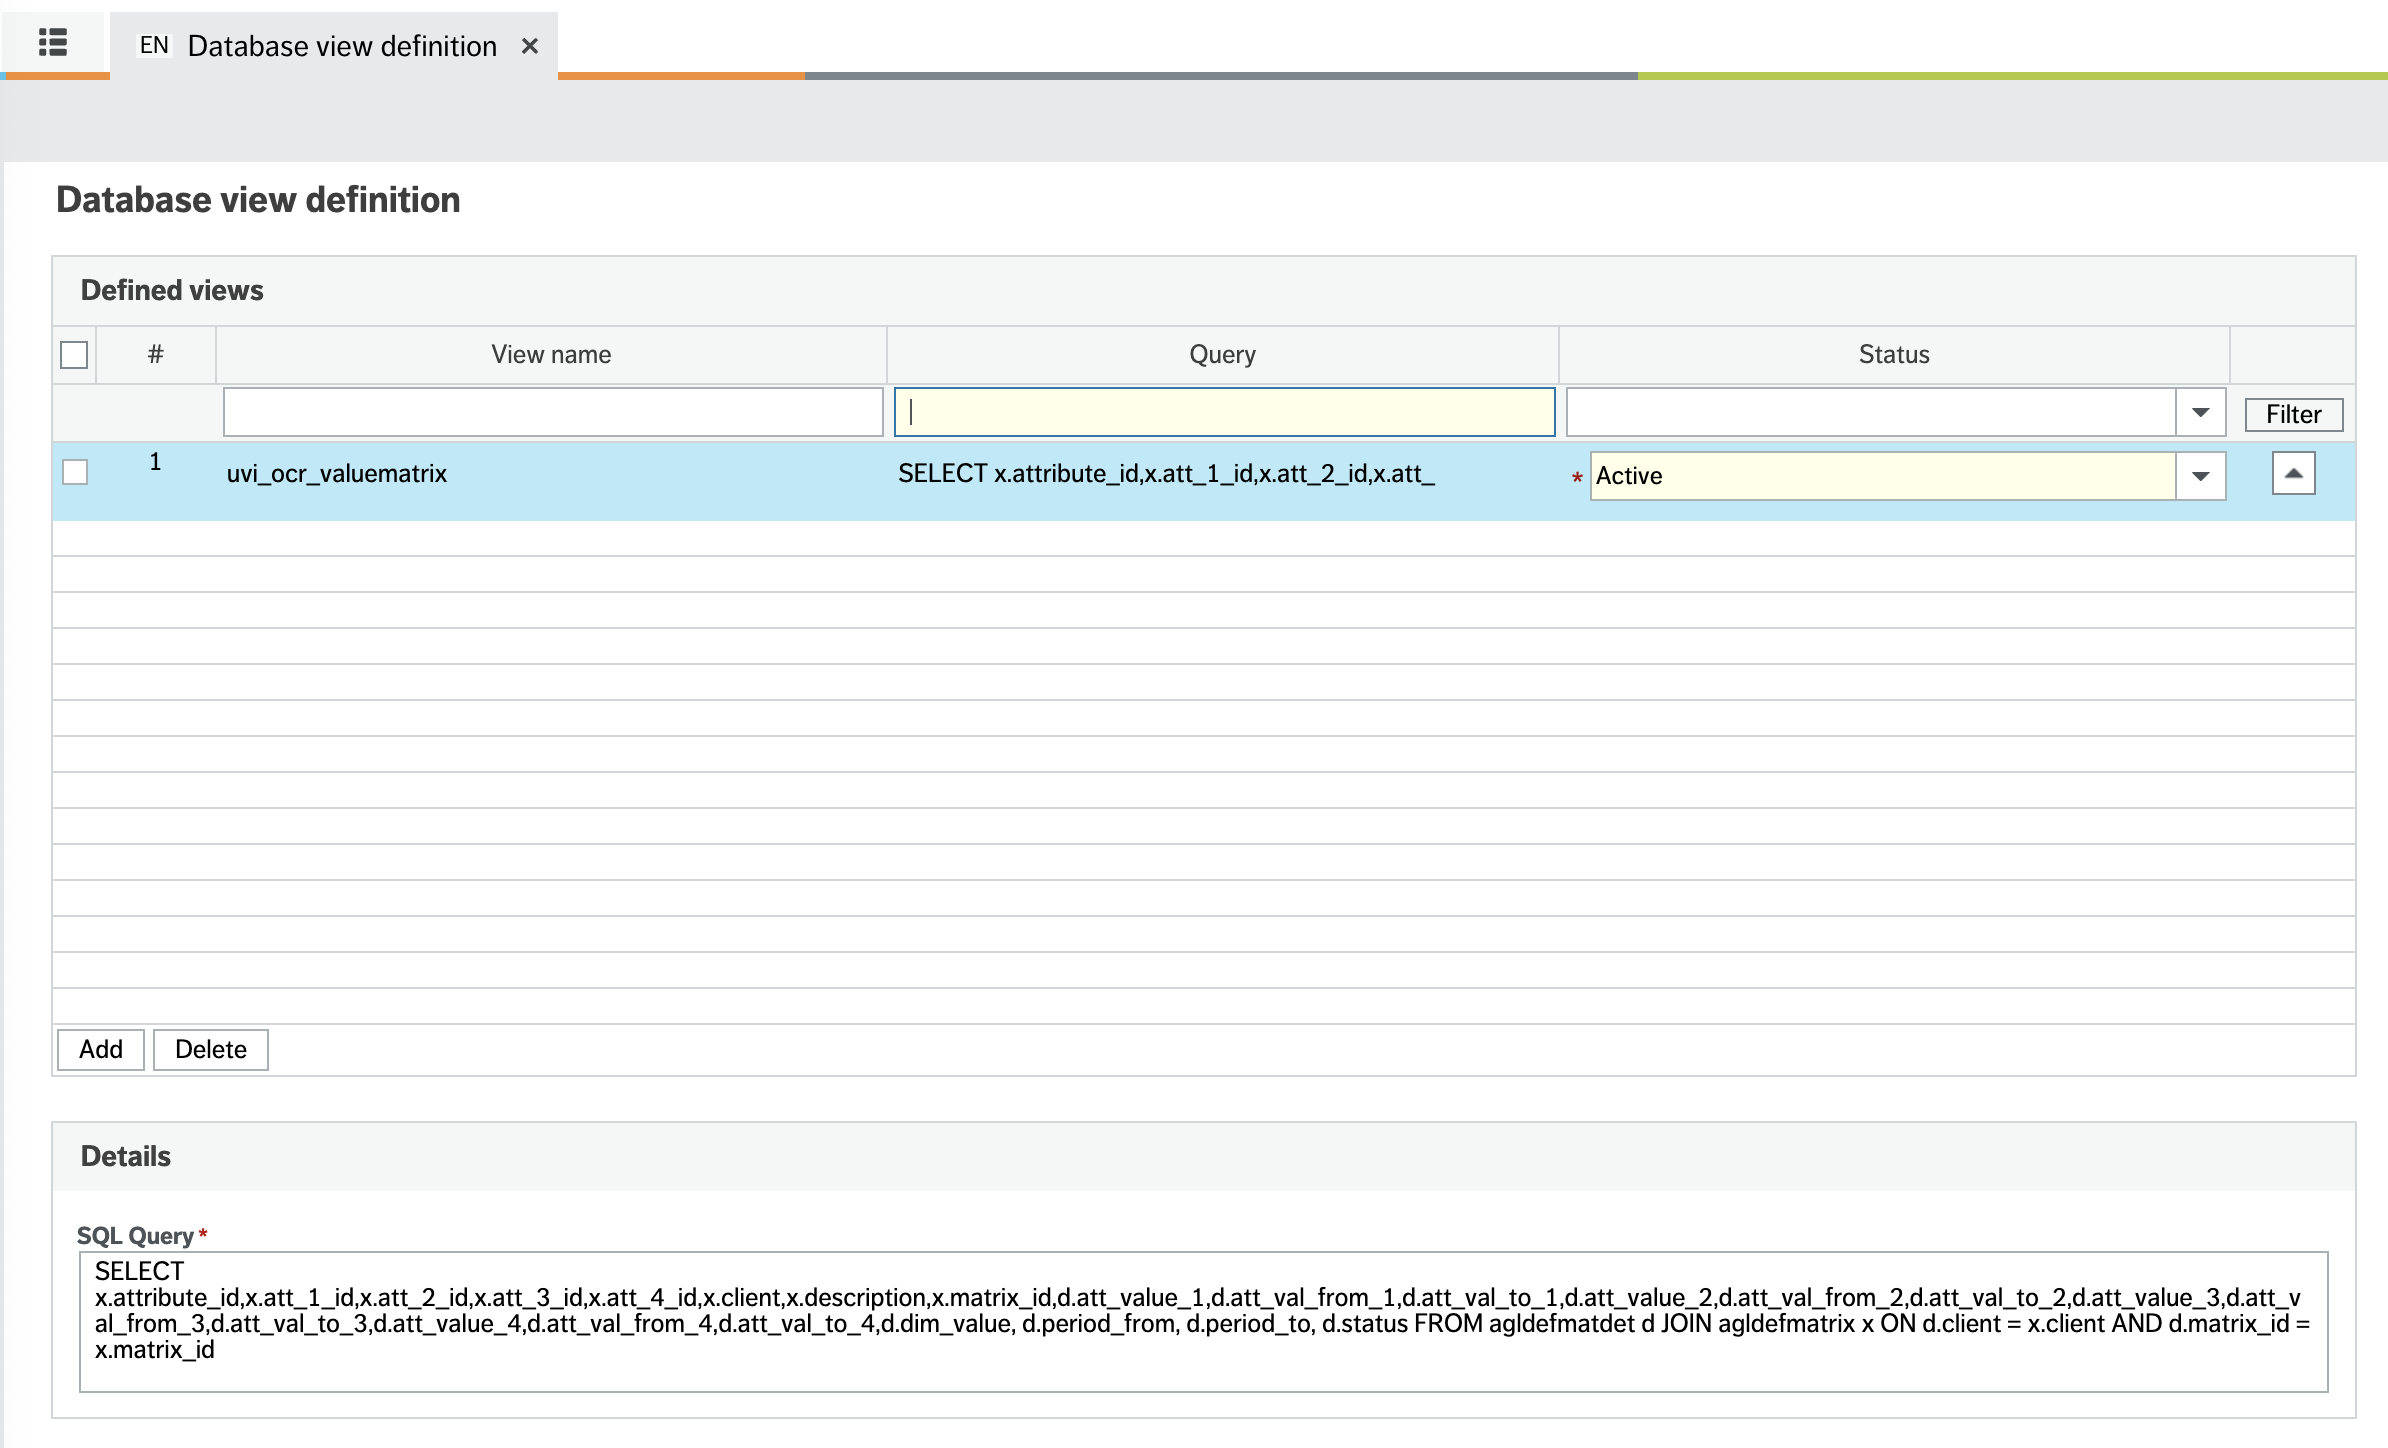The image size is (2388, 1448).
Task: Open the View name filter combo box
Action: pos(552,412)
